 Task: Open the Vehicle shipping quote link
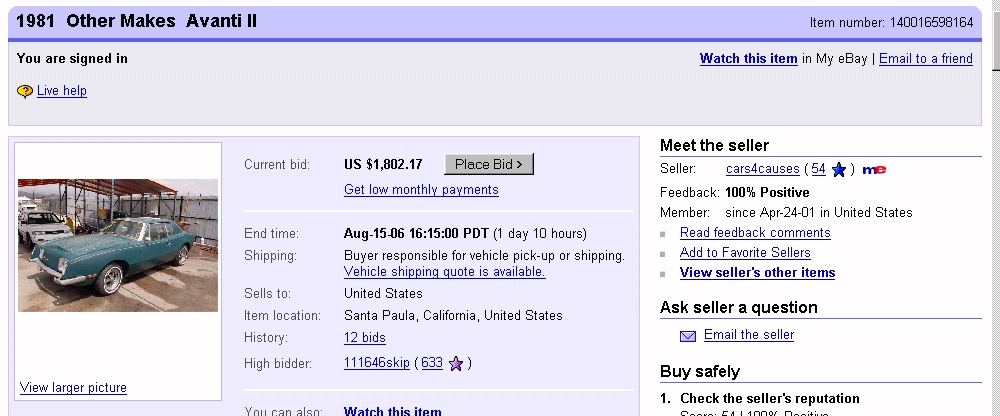445,272
